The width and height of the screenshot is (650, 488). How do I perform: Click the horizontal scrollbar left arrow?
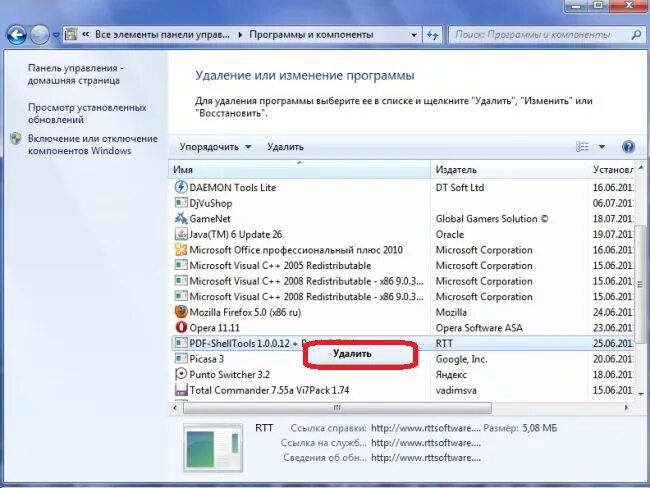coord(175,408)
